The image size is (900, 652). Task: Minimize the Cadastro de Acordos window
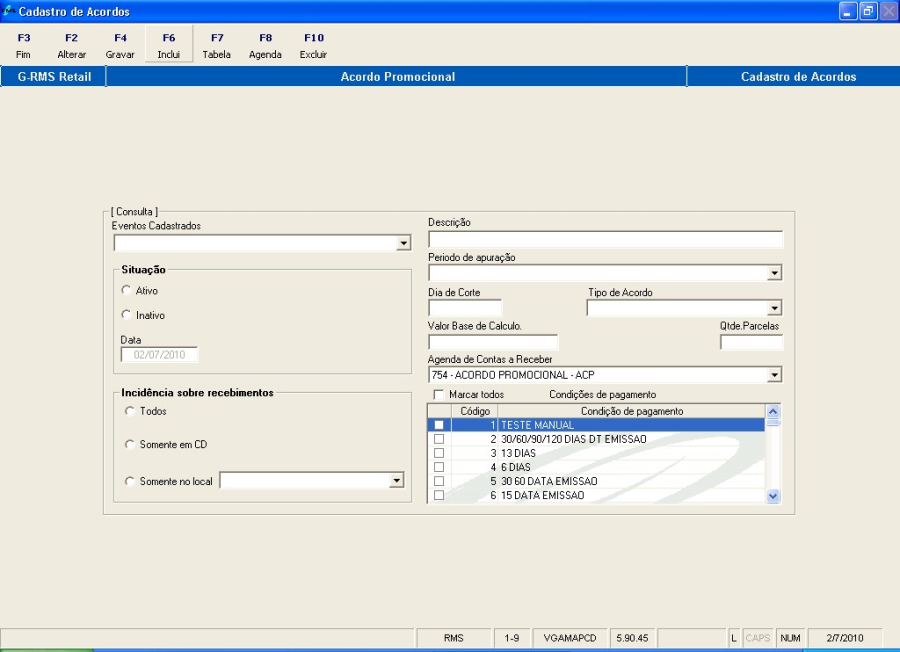[x=847, y=11]
